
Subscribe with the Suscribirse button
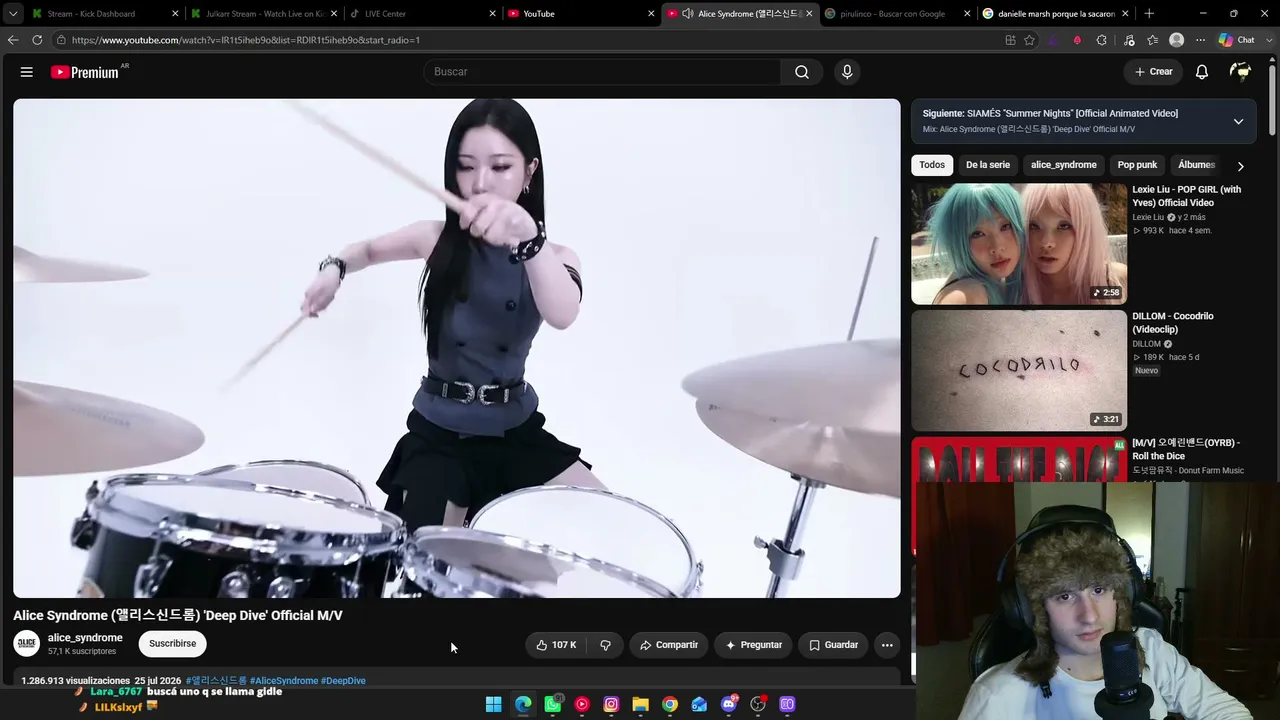172,644
